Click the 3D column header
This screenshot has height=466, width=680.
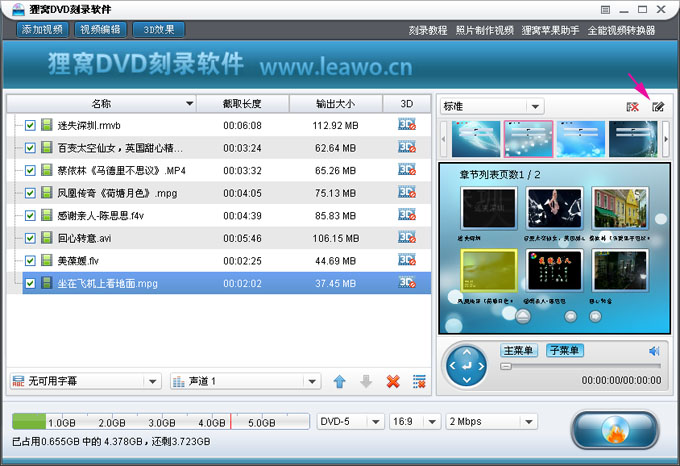coord(407,104)
